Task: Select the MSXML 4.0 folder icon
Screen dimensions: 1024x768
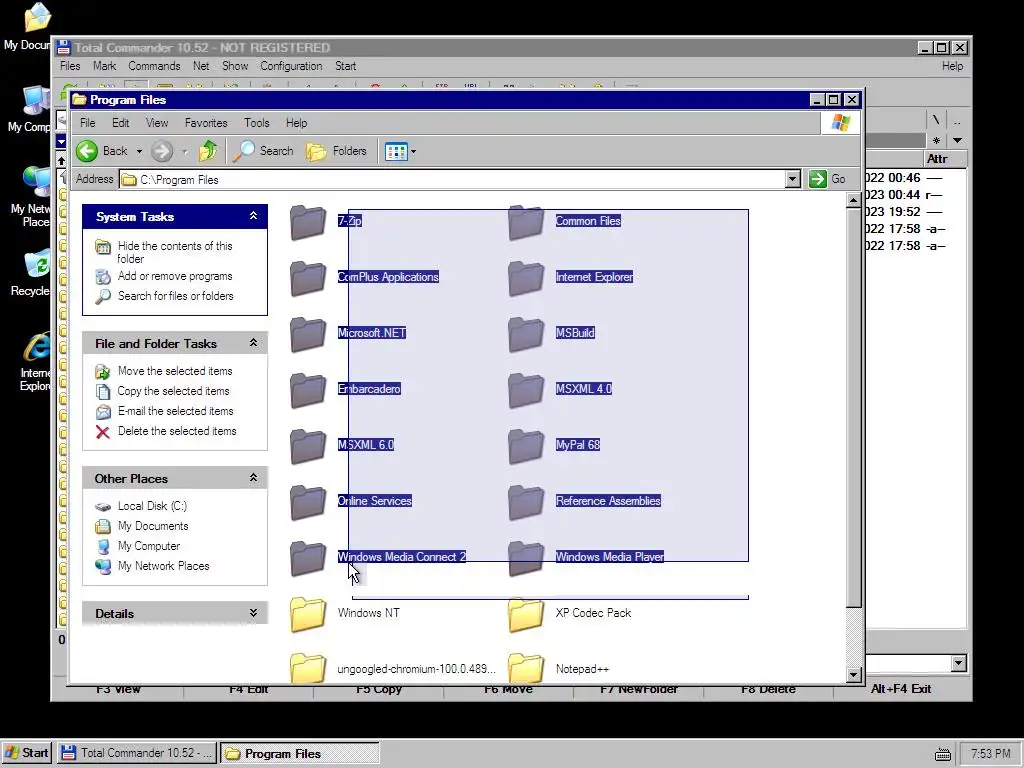Action: [x=526, y=390]
